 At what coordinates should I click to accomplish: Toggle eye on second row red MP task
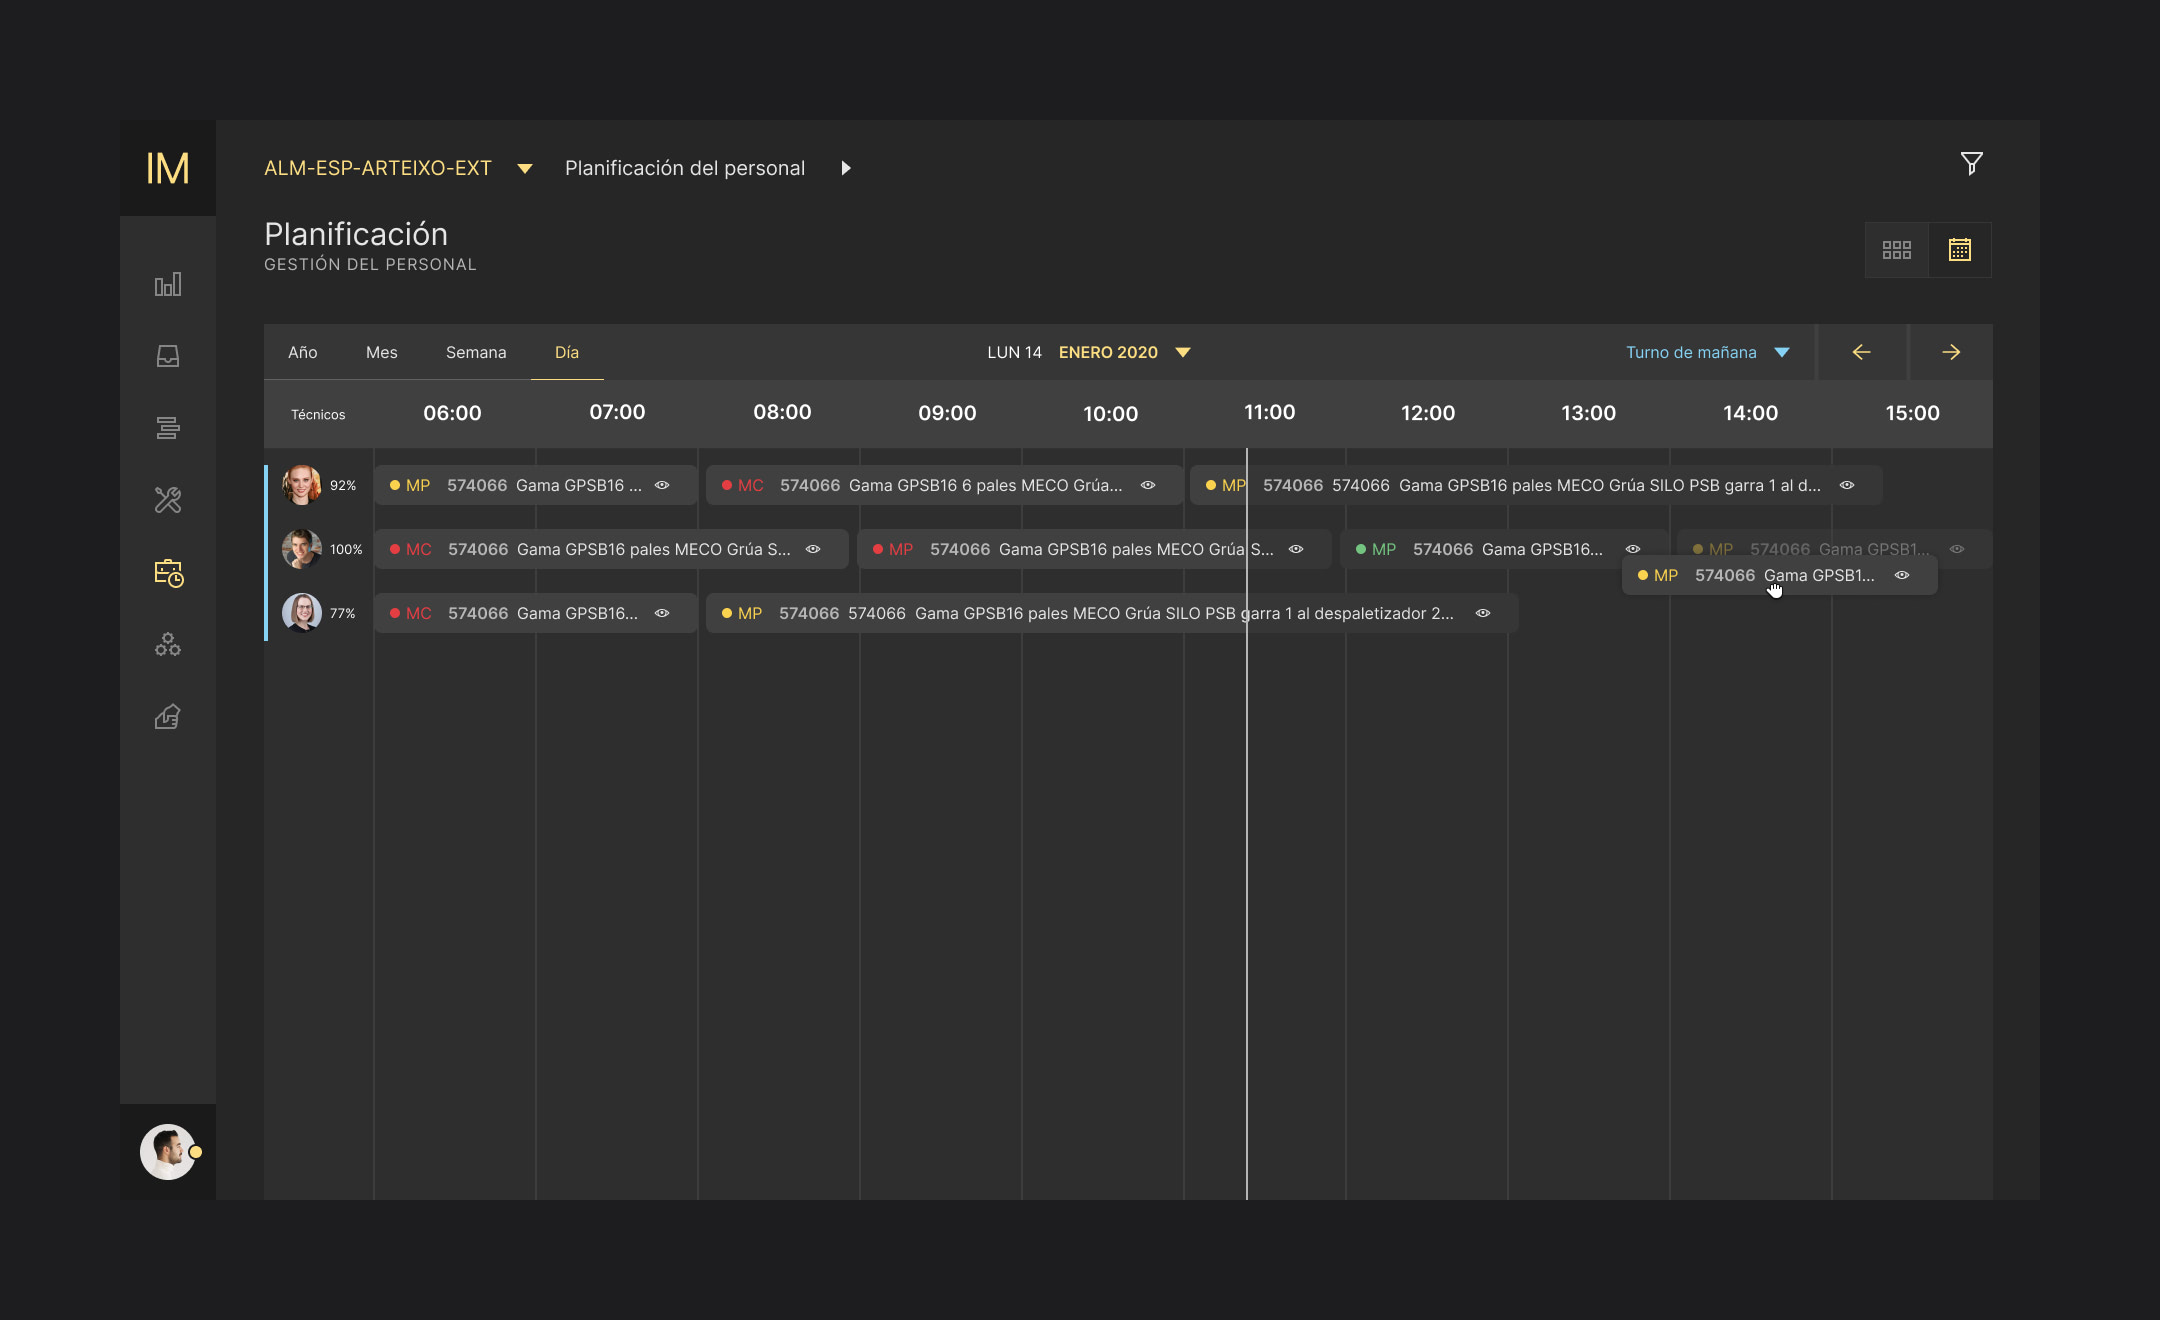(x=1296, y=549)
